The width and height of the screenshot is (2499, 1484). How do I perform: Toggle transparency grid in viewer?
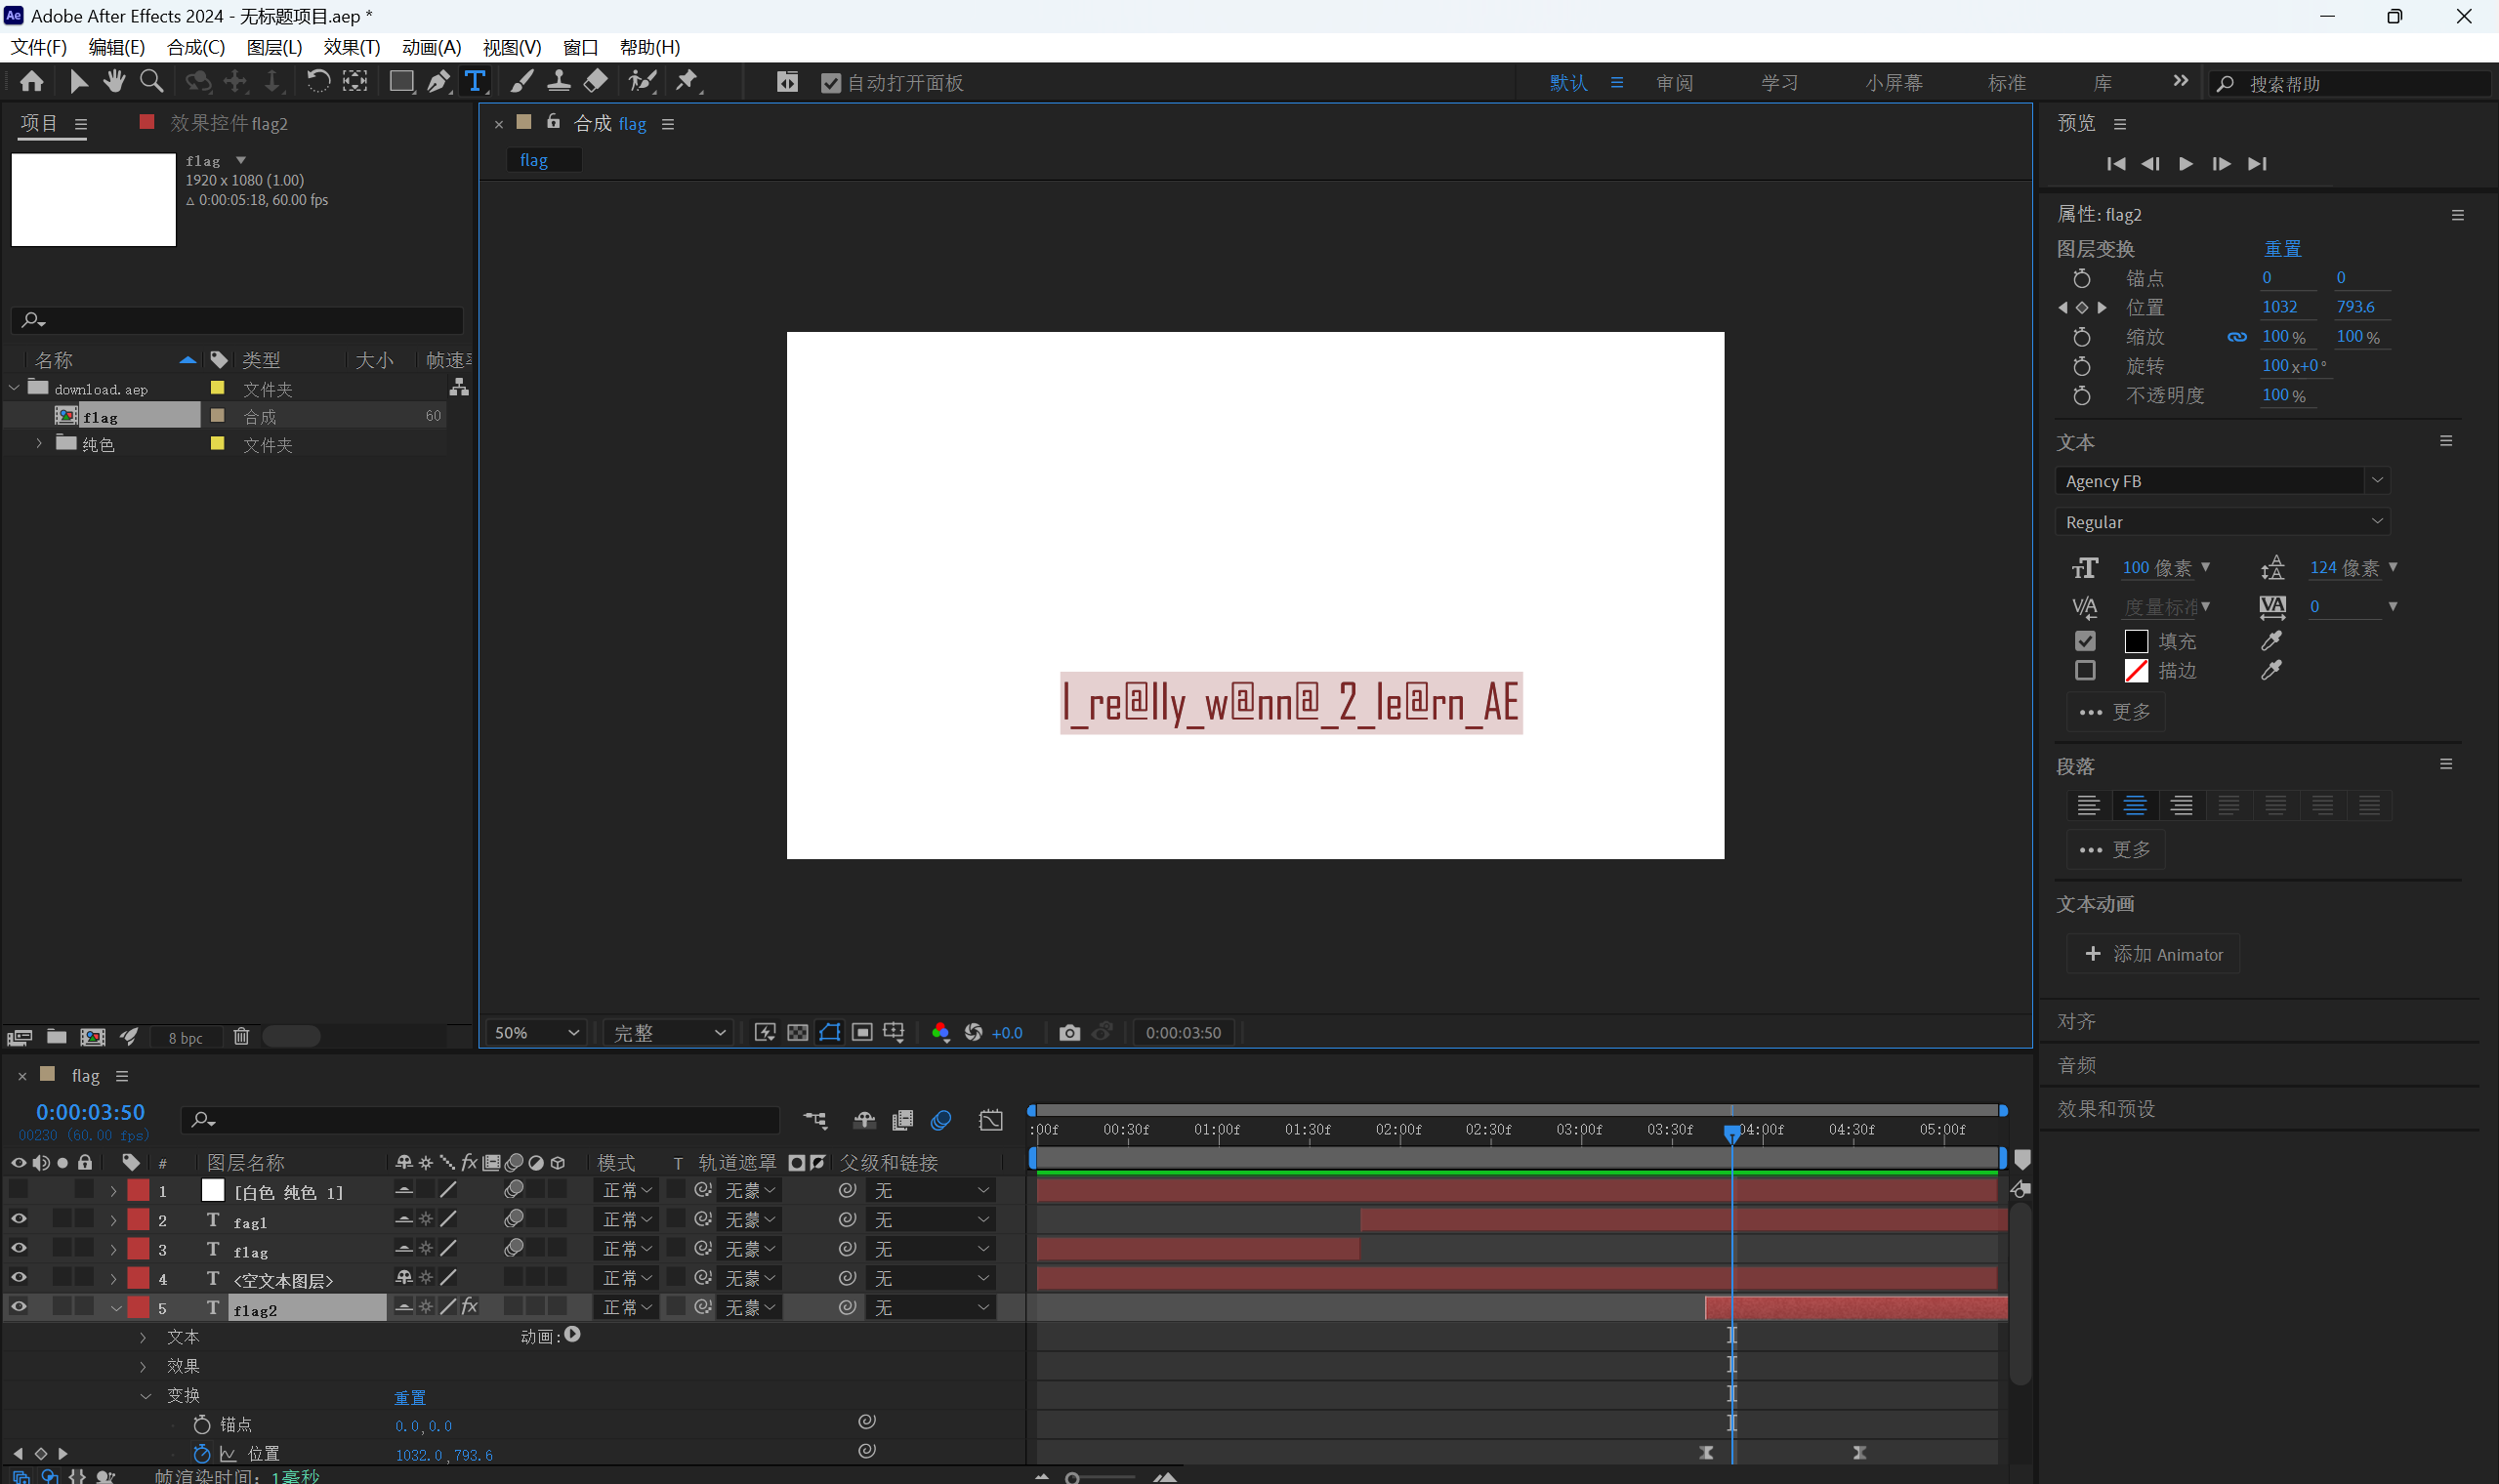(x=797, y=1032)
